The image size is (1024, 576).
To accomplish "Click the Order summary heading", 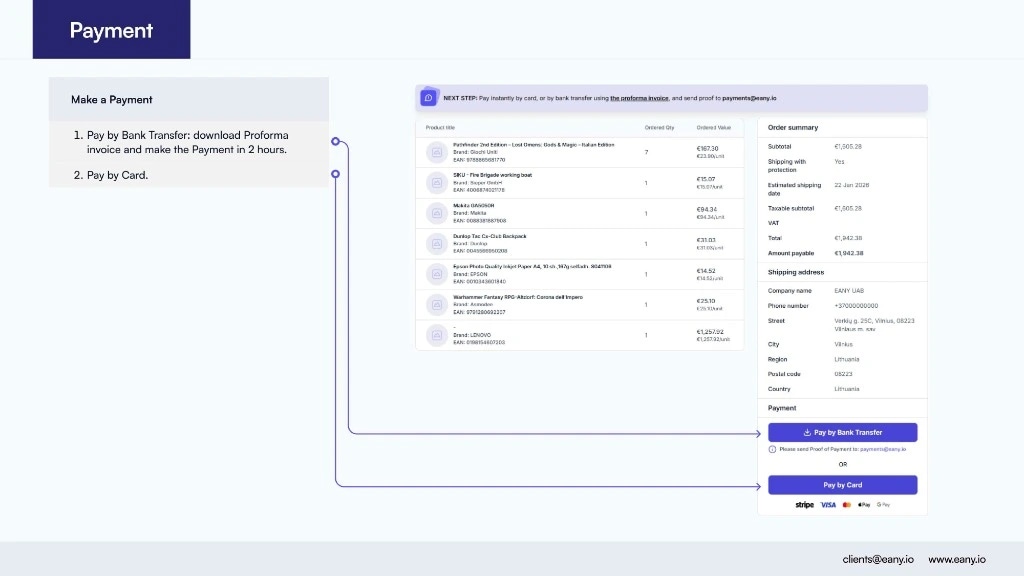I will point(793,127).
